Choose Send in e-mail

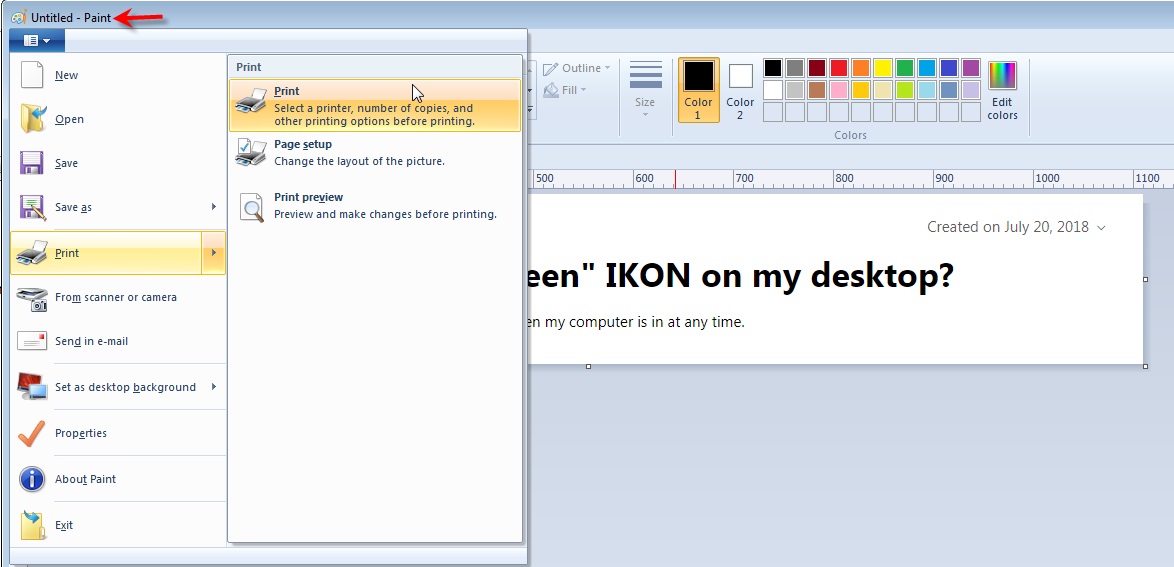pyautogui.click(x=118, y=342)
